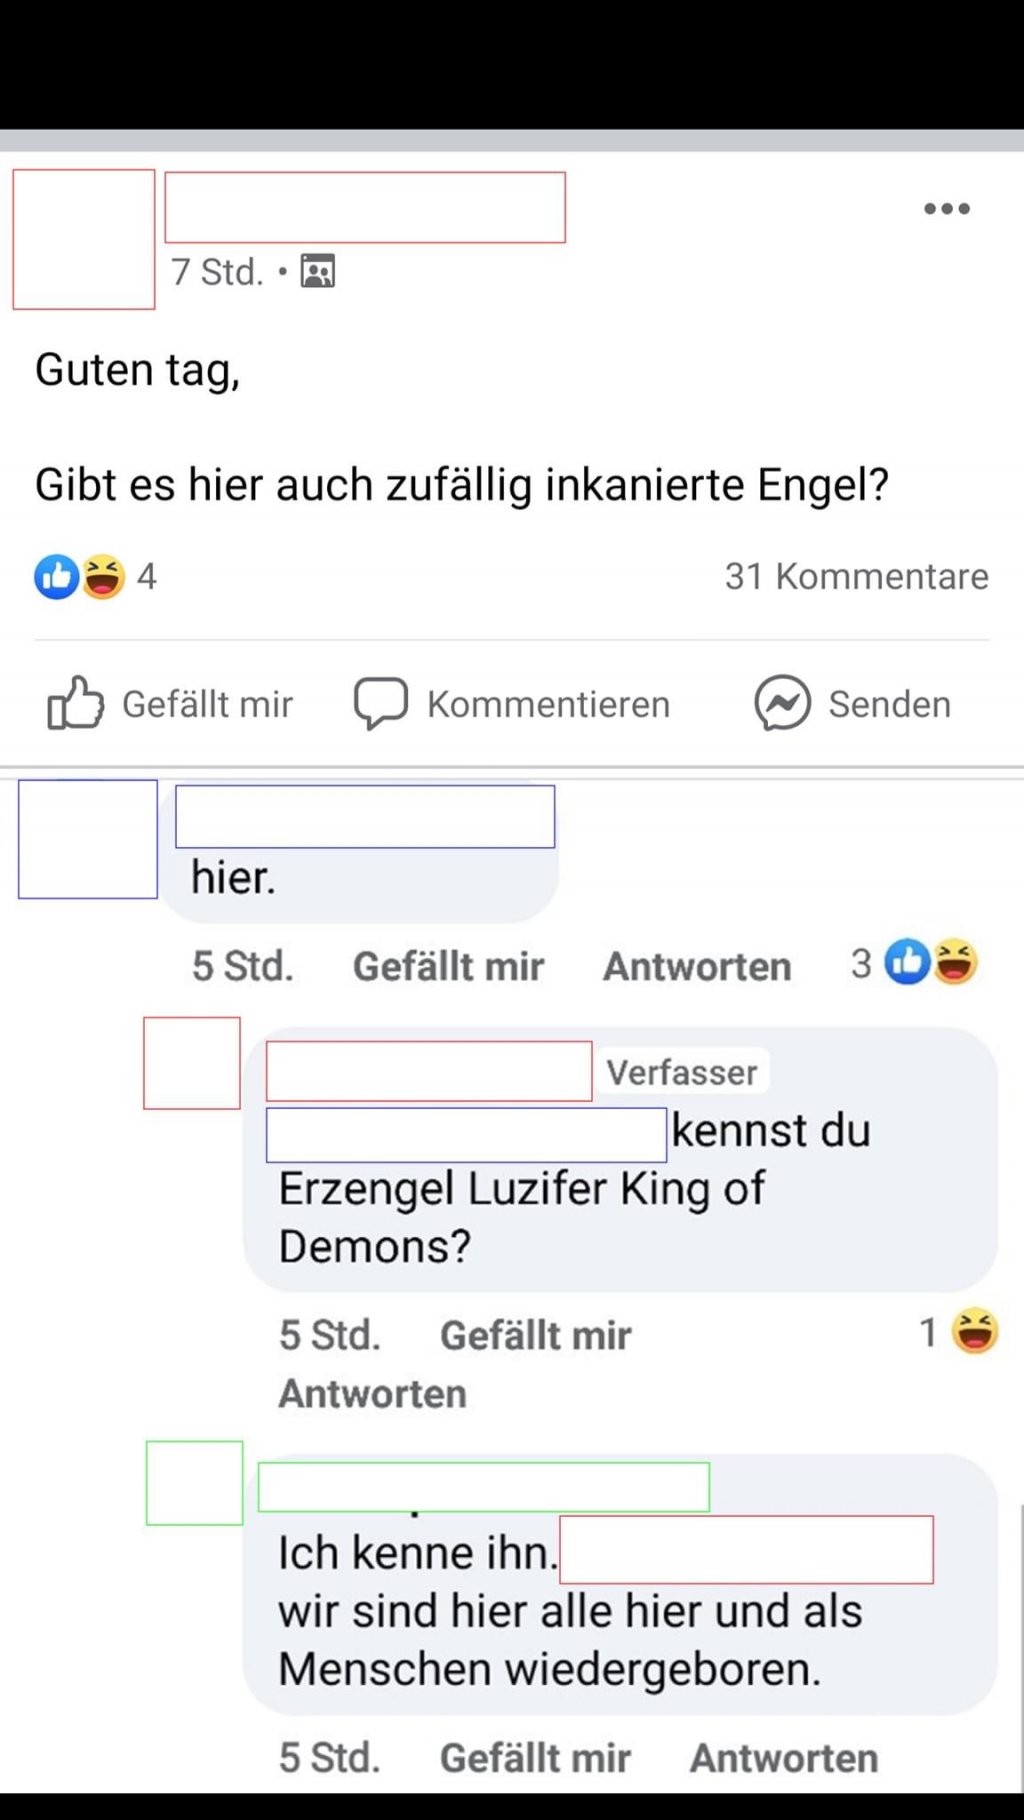This screenshot has width=1024, height=1820.
Task: View reactions on the 'hier.' comment
Action: pos(931,963)
